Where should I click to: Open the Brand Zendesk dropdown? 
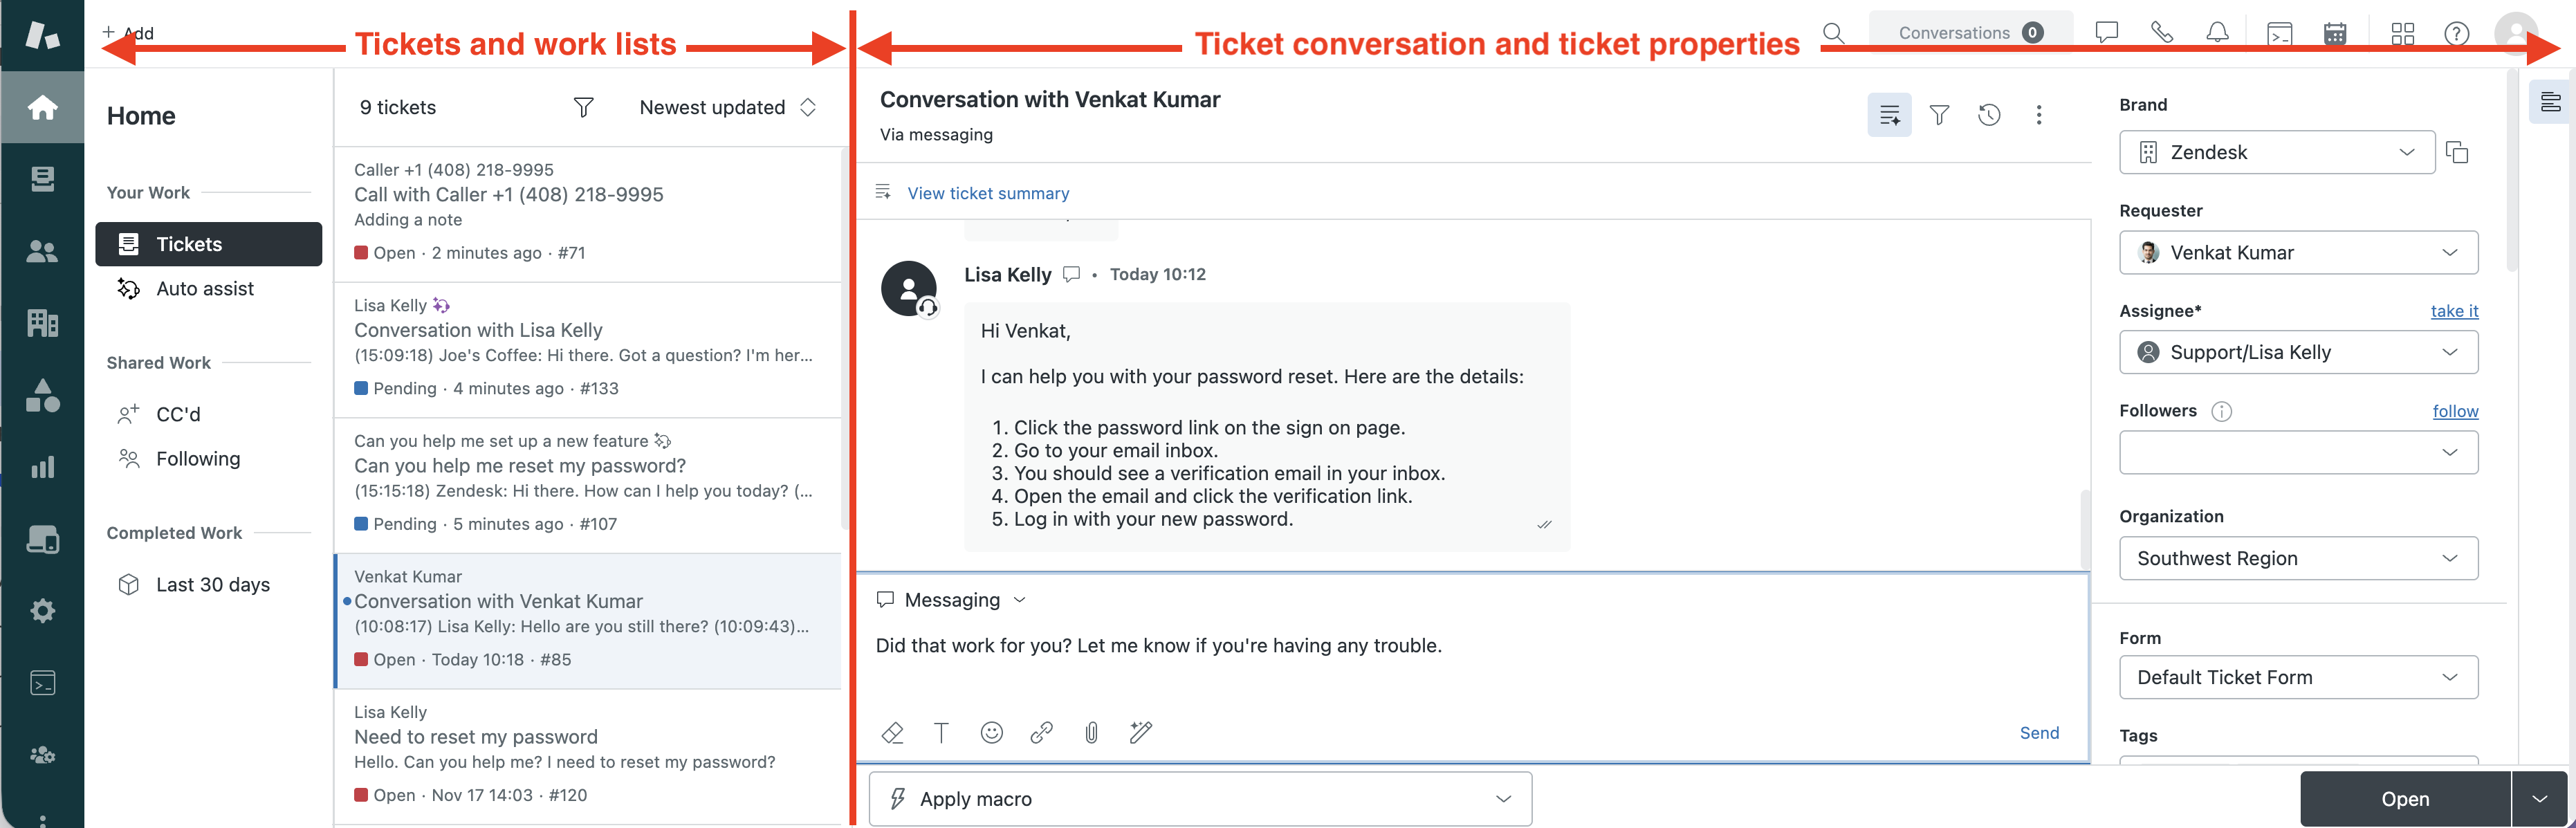coord(2276,152)
